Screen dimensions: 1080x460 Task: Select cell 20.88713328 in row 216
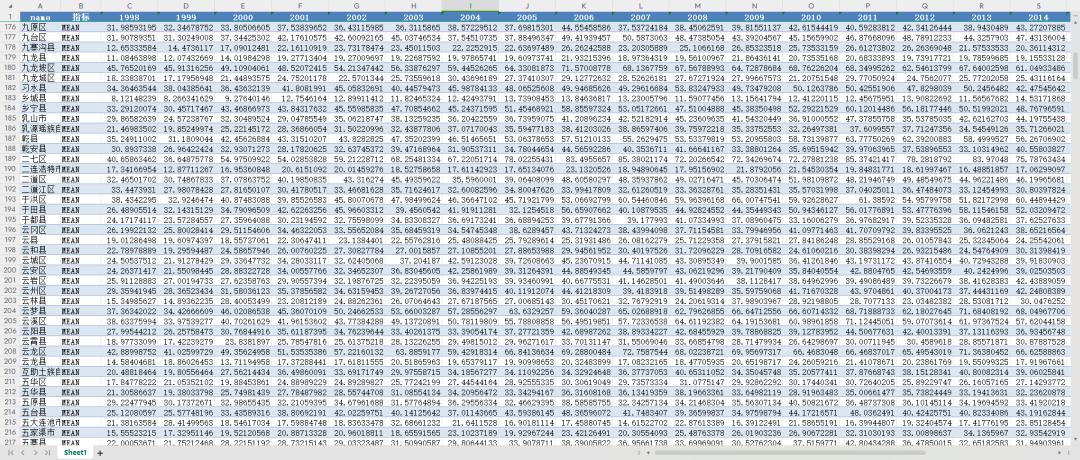(x=300, y=433)
